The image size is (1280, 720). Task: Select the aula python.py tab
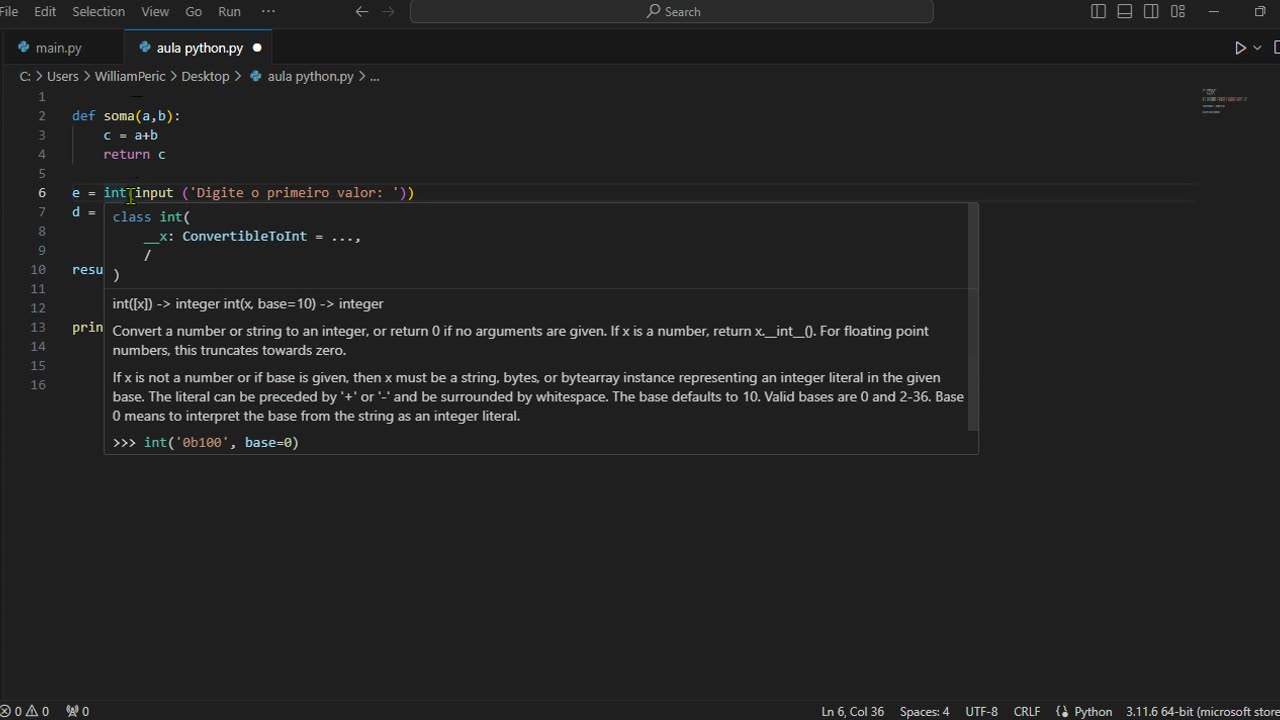[198, 48]
